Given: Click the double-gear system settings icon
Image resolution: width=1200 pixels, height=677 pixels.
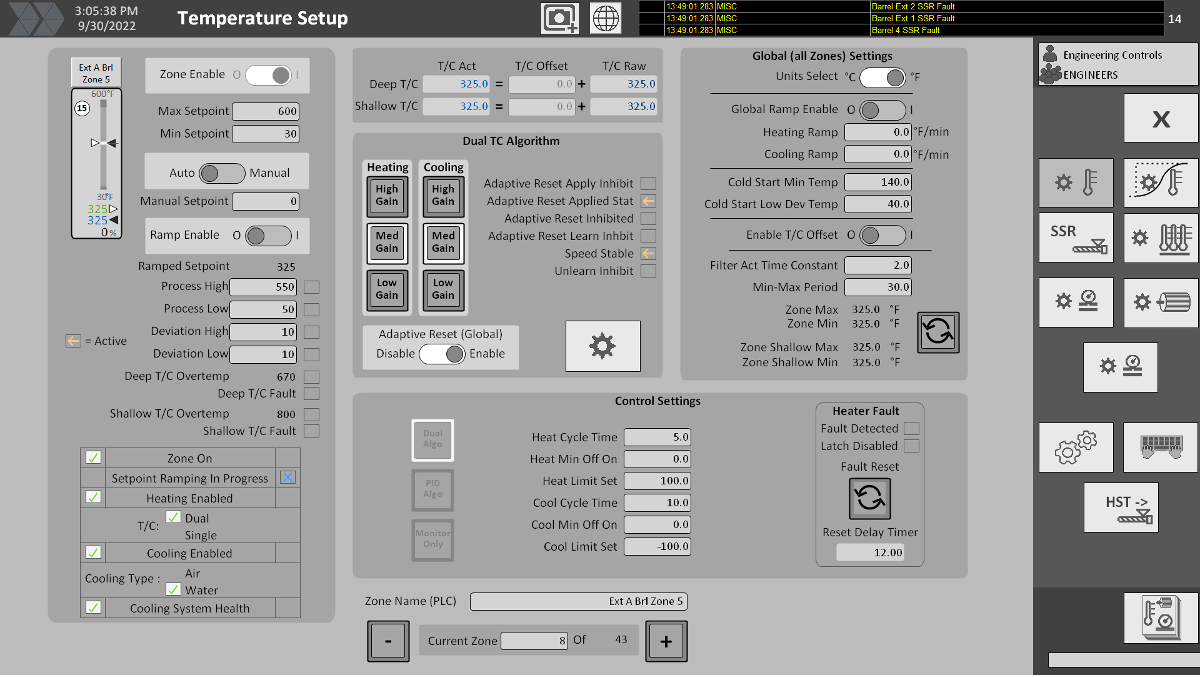Looking at the screenshot, I should click(1076, 447).
